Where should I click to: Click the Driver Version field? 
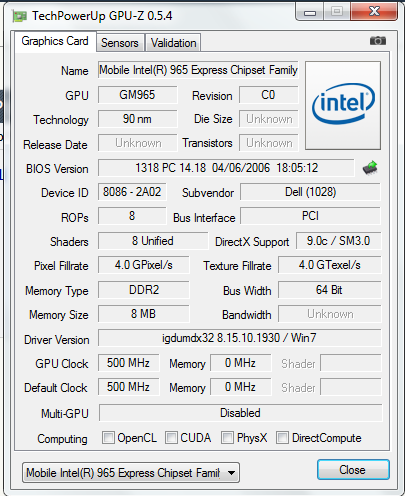(x=239, y=338)
